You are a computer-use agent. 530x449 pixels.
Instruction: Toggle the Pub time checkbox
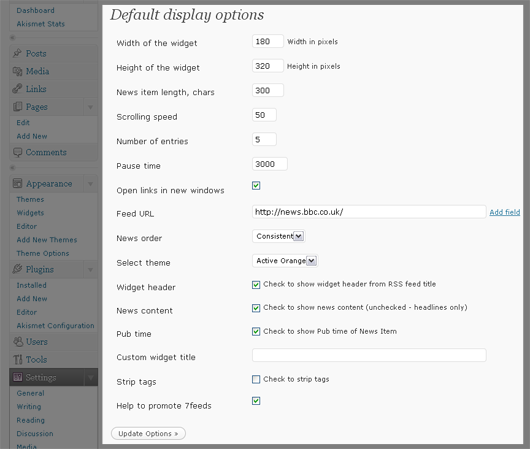point(256,331)
